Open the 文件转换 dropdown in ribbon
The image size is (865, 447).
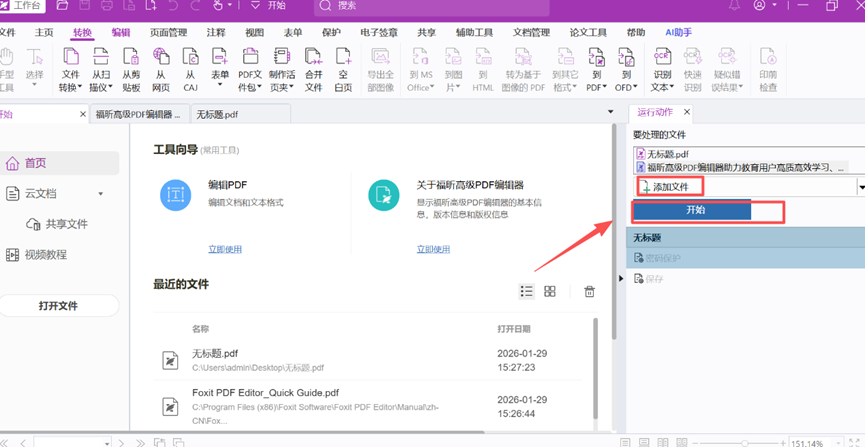(71, 87)
